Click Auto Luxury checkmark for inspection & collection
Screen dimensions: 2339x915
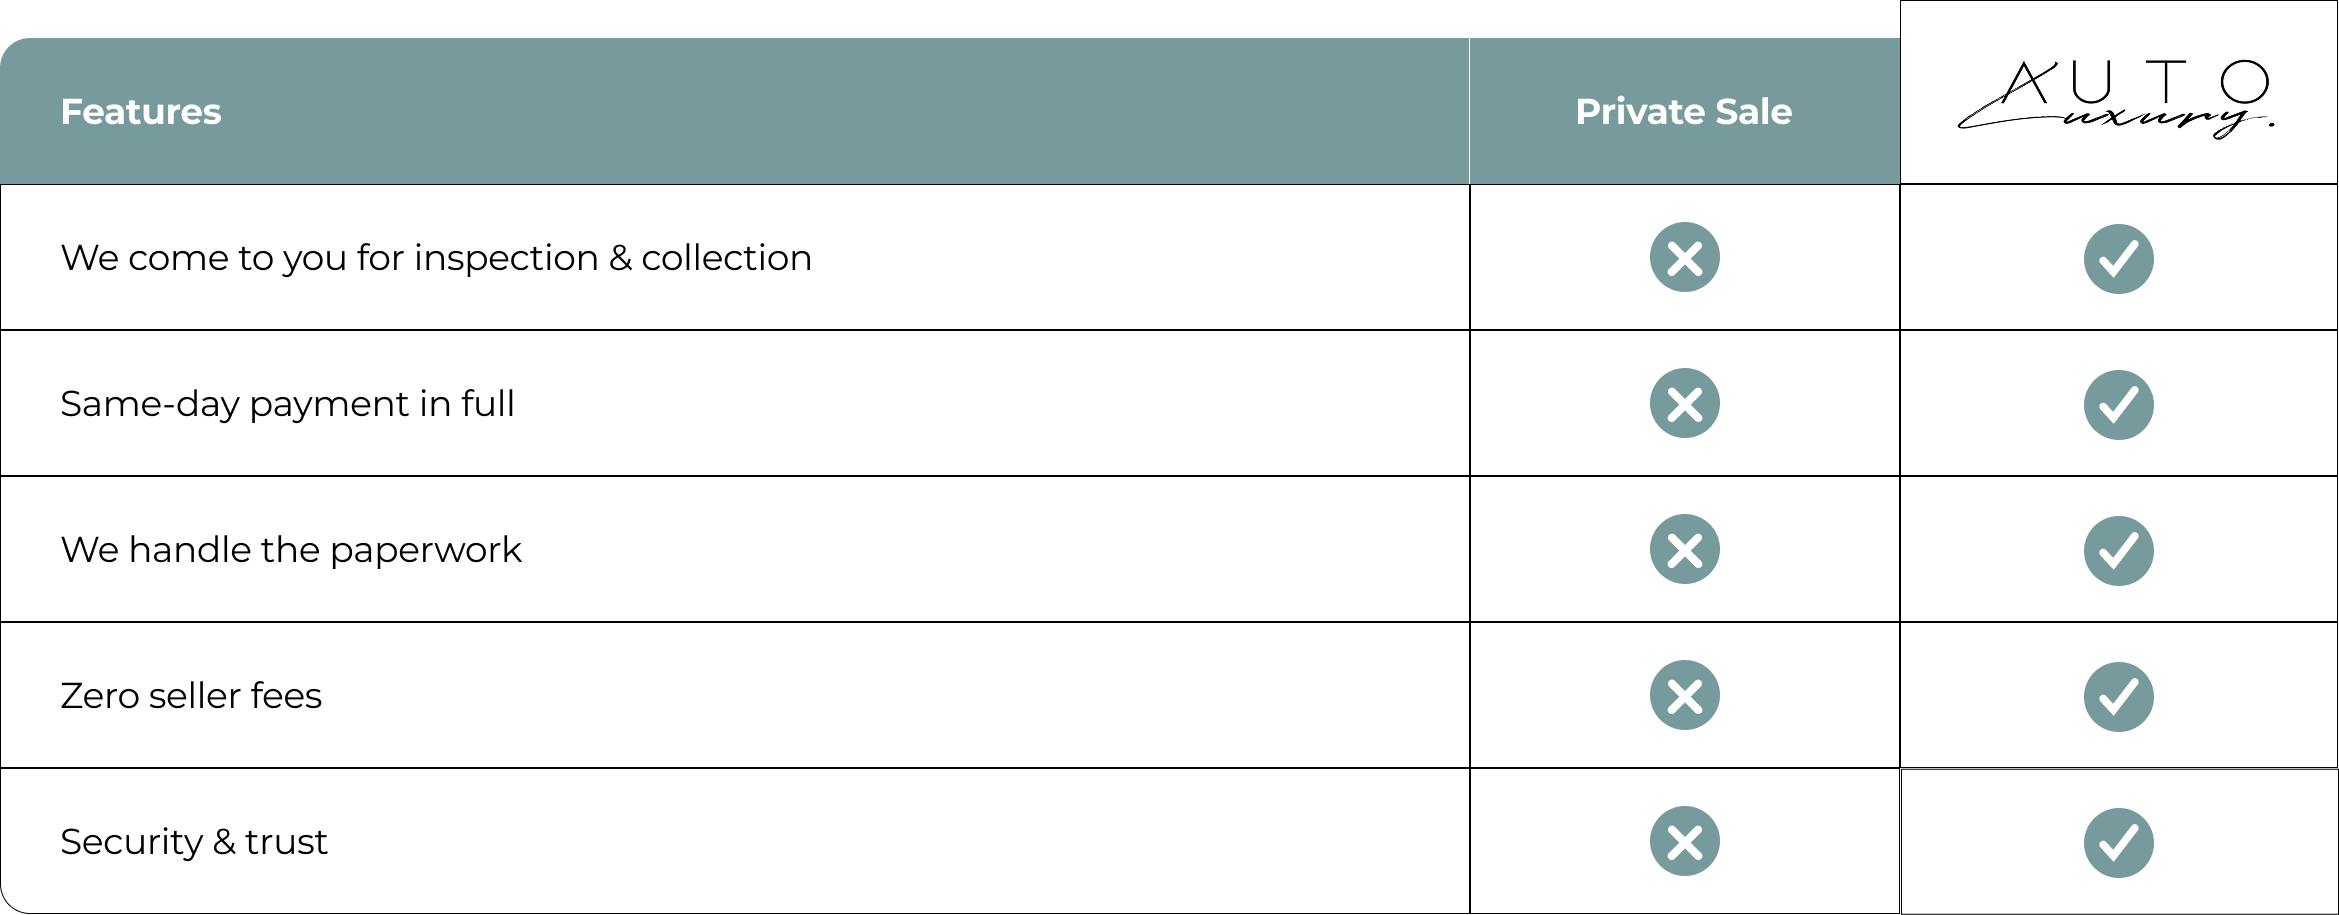2118,259
